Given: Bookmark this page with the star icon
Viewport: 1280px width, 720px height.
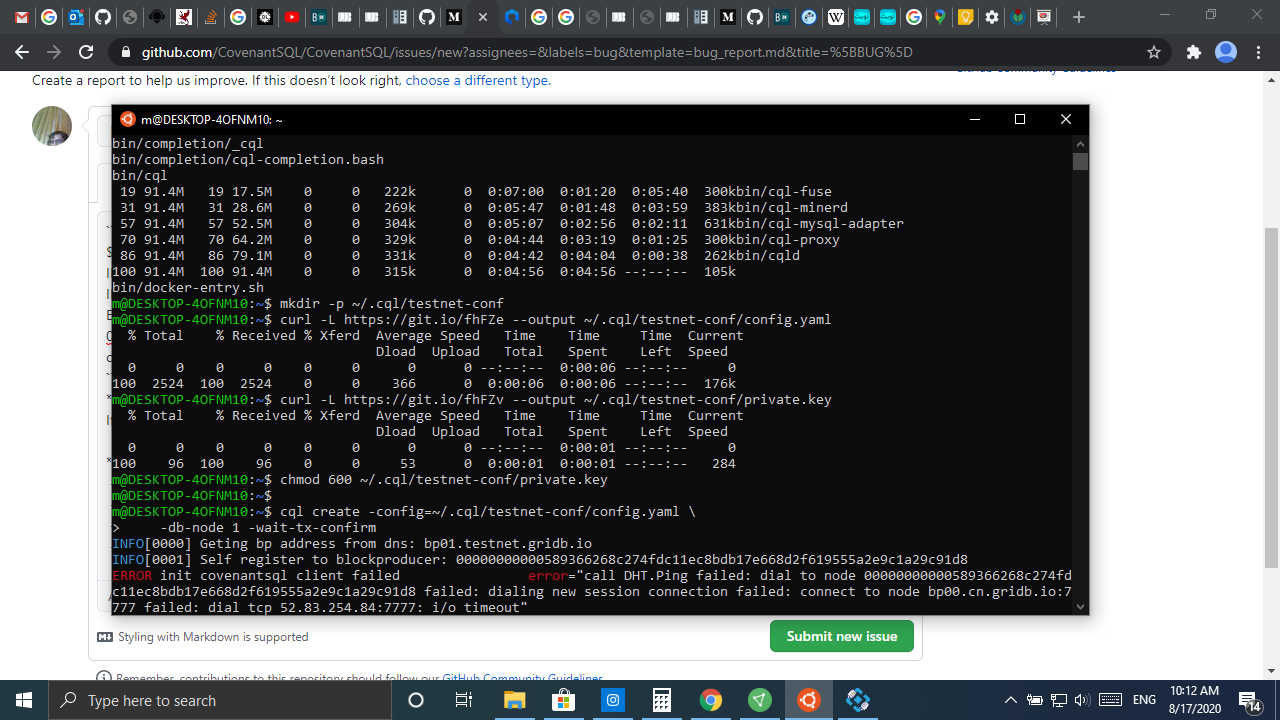Looking at the screenshot, I should pos(1154,52).
